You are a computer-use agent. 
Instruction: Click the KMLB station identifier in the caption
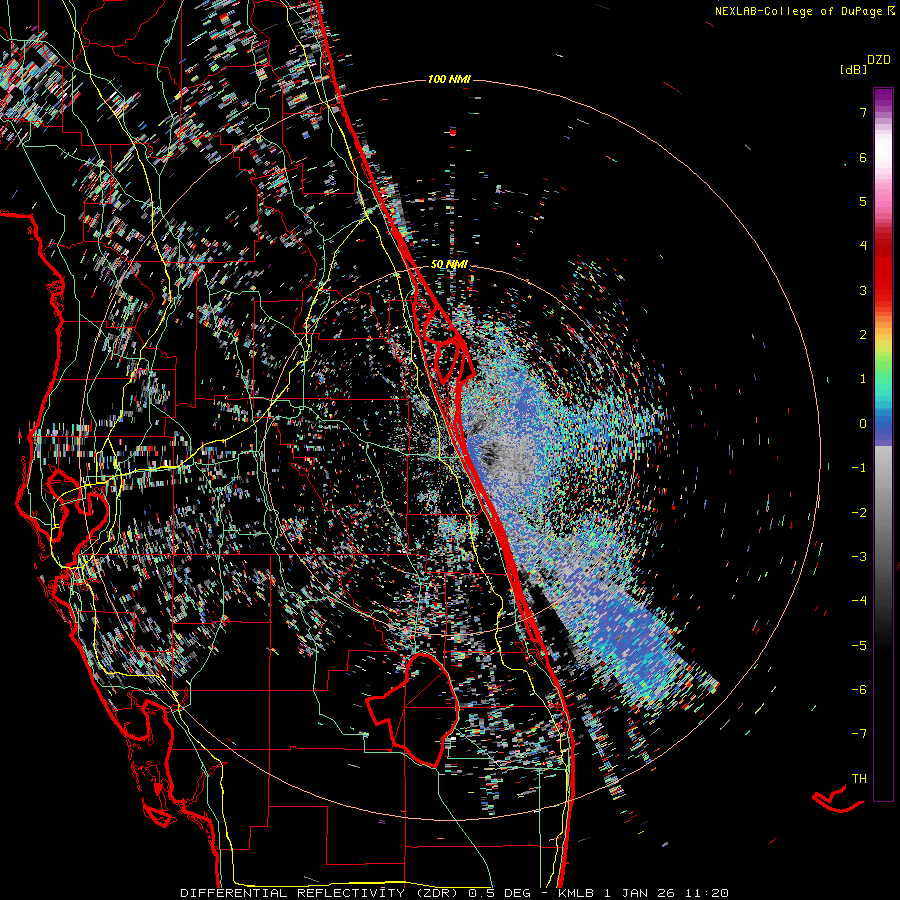point(577,893)
